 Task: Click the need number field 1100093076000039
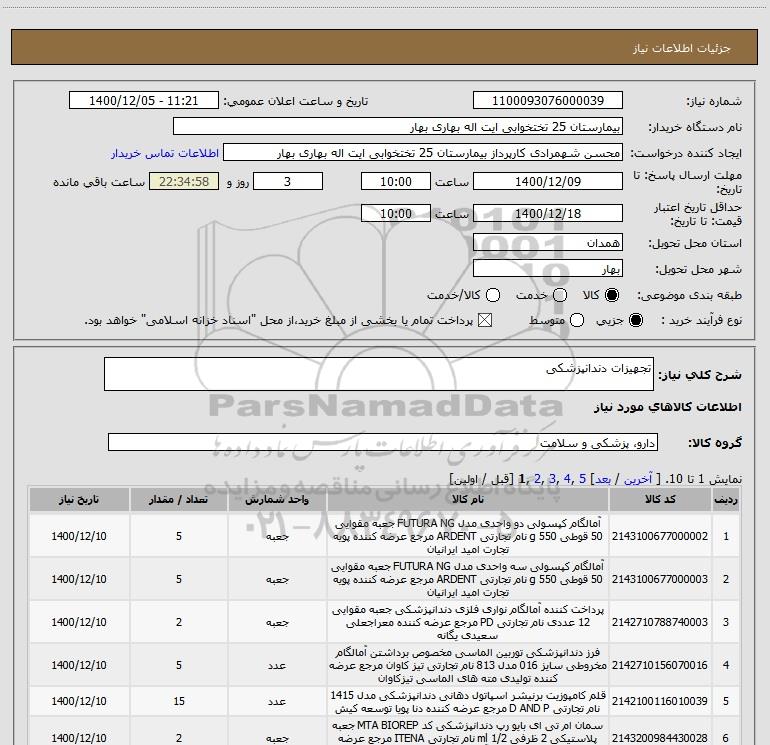[x=548, y=101]
